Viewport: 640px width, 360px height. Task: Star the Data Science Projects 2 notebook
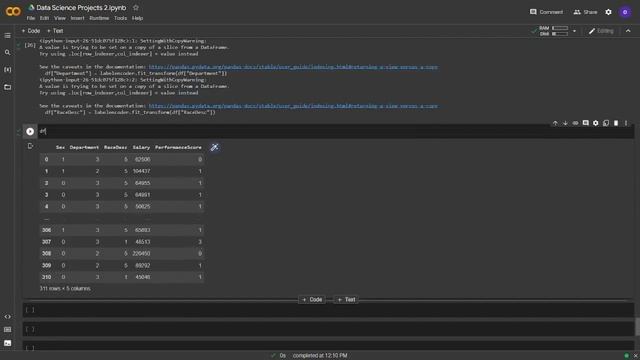136,8
